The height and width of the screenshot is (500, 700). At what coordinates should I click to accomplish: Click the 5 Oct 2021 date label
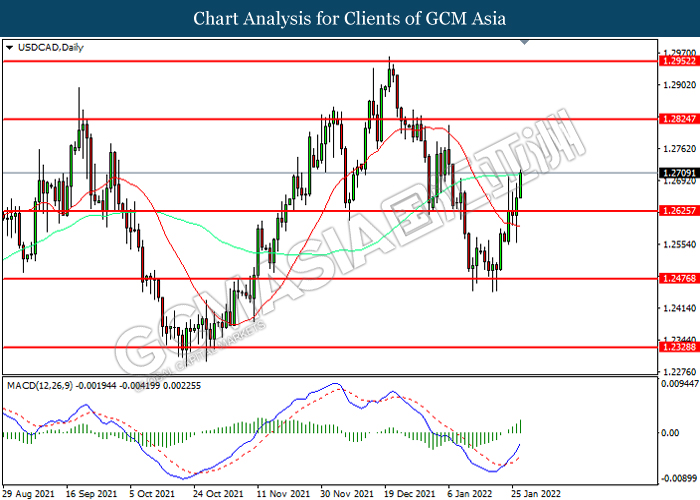coord(152,494)
